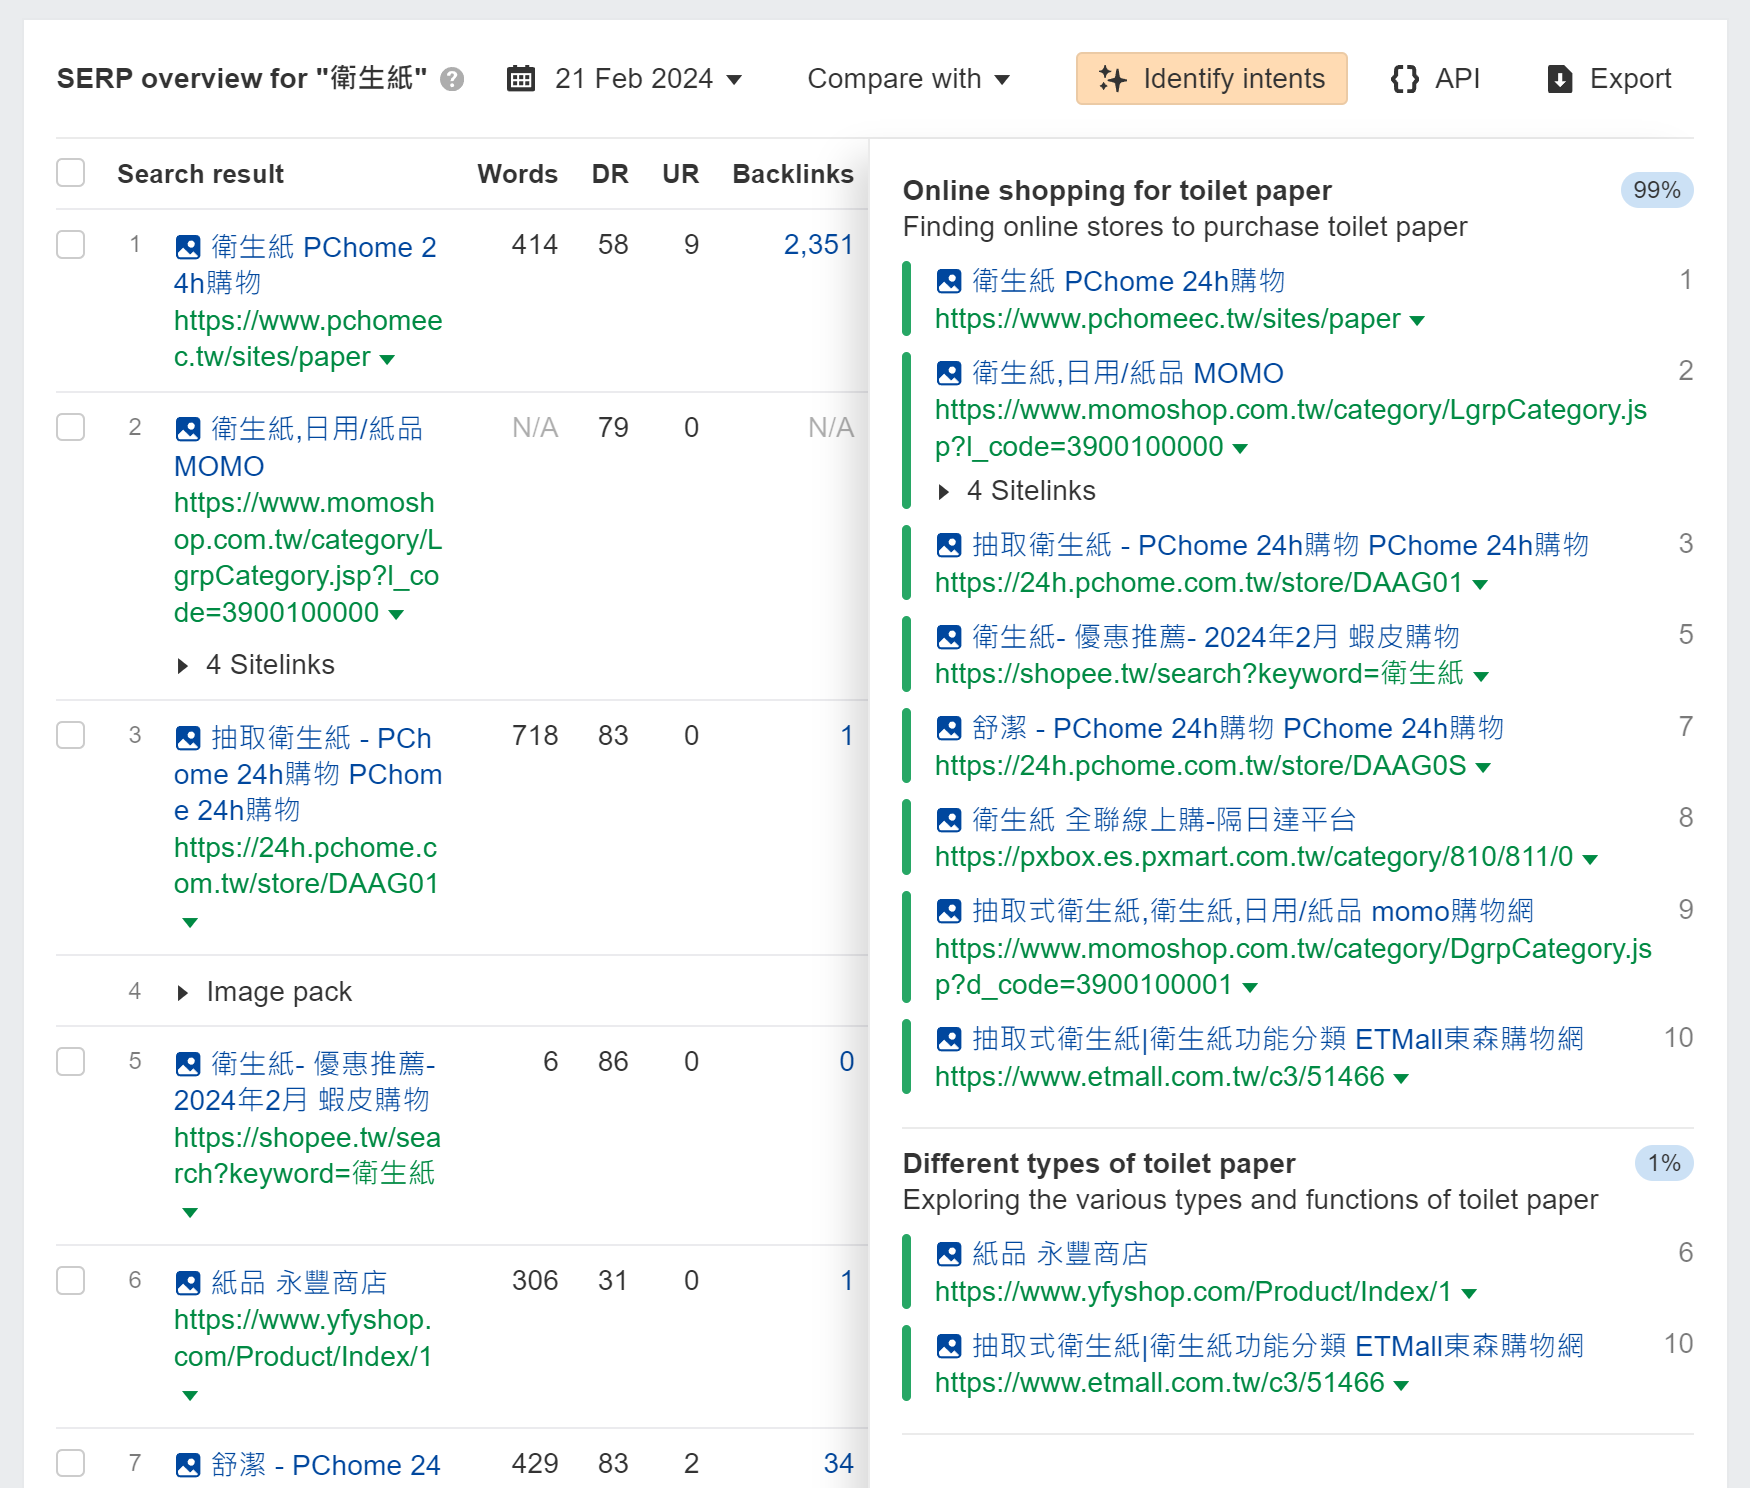
Task: Open the Compare with dropdown
Action: [908, 79]
